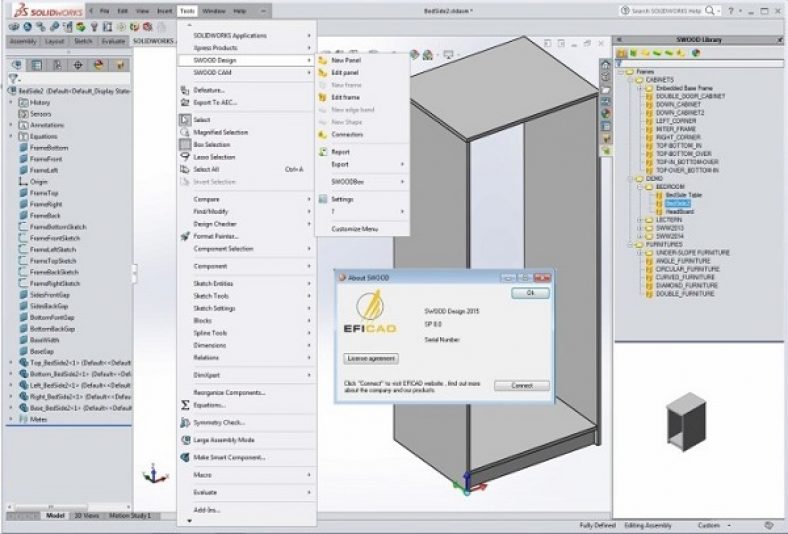Image resolution: width=788 pixels, height=534 pixels.
Task: Click Customize Menu in SWOOD Design submenu
Action: point(354,229)
